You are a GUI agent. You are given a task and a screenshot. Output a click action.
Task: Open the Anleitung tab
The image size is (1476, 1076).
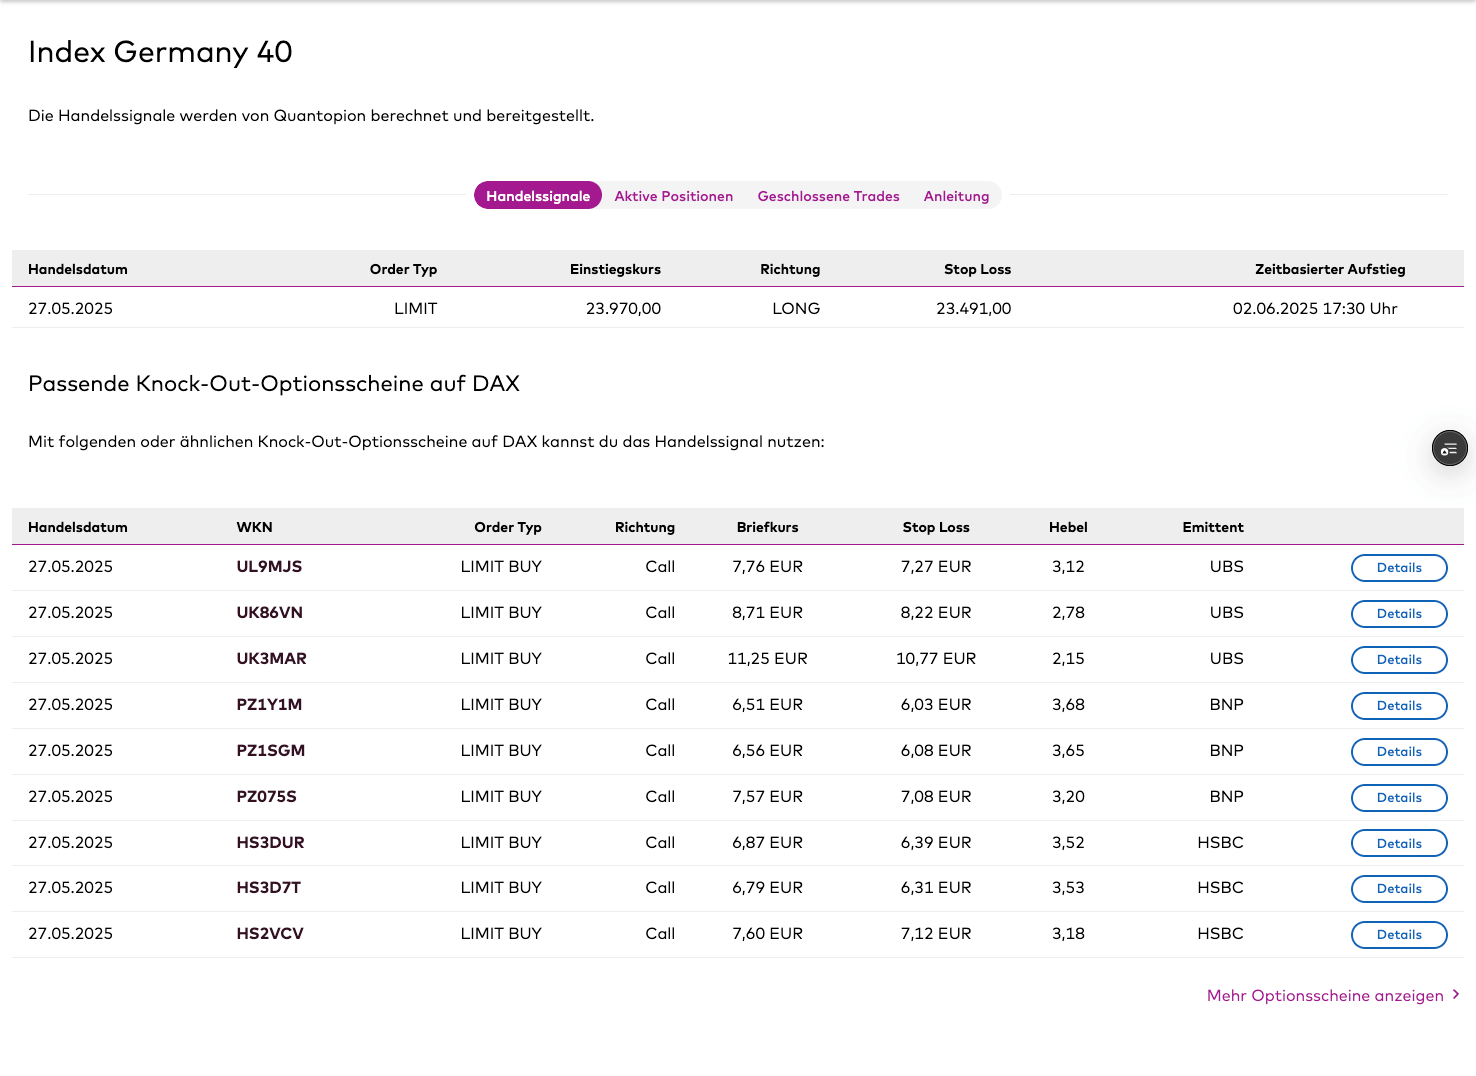point(957,196)
